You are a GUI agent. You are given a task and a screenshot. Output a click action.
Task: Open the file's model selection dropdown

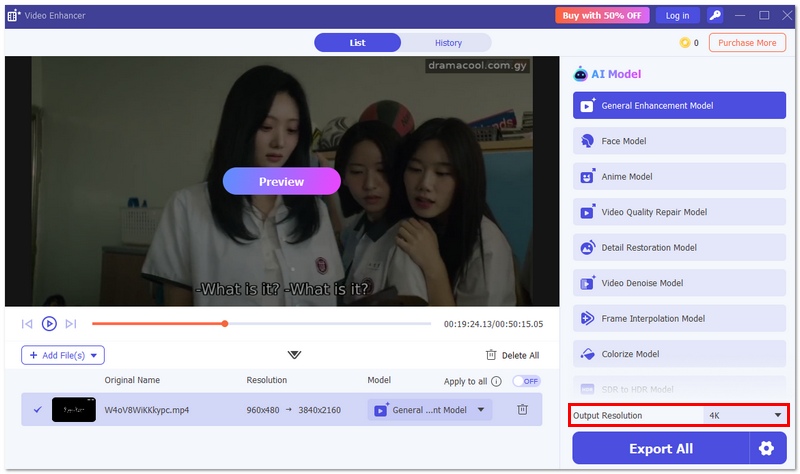pos(480,409)
